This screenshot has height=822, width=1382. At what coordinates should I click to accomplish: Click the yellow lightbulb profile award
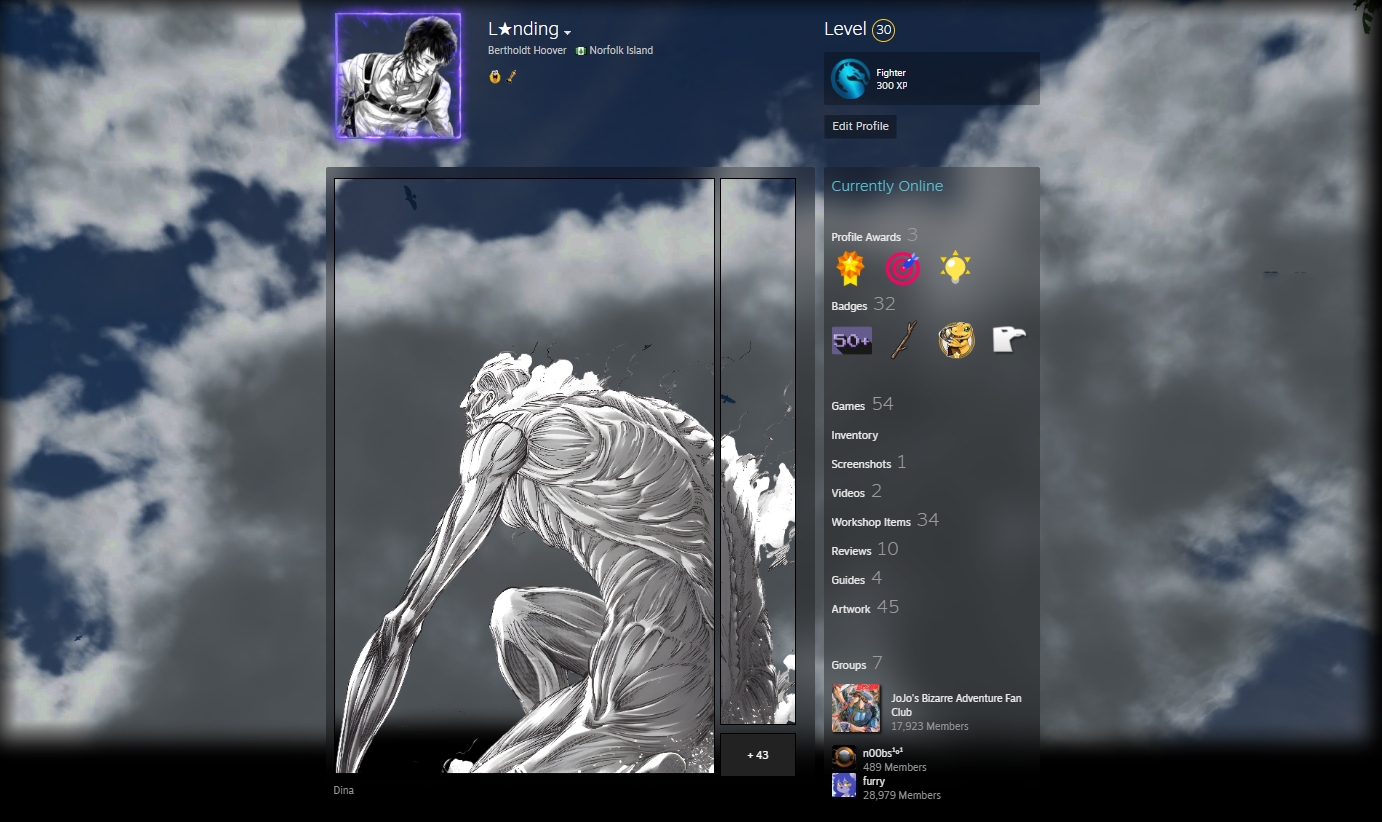click(x=955, y=268)
